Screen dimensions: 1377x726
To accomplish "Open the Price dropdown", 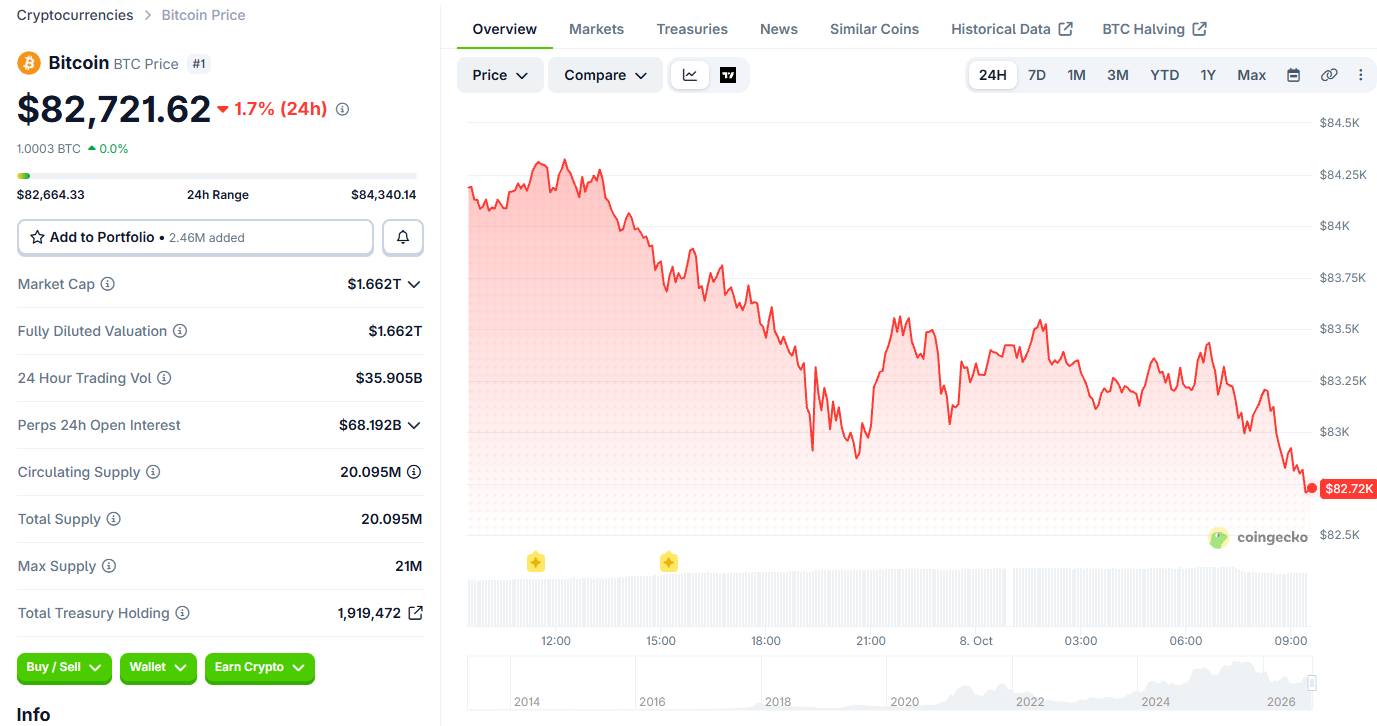I will [x=500, y=75].
